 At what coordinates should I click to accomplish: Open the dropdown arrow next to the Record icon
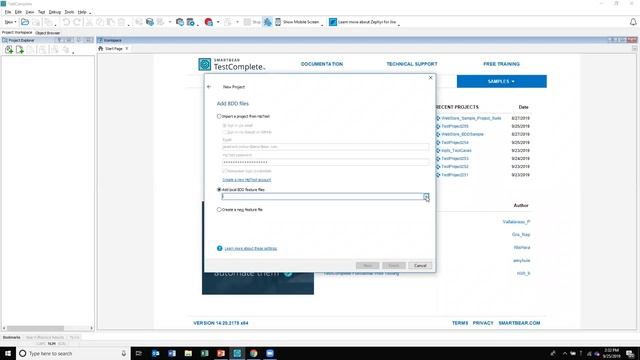218,22
